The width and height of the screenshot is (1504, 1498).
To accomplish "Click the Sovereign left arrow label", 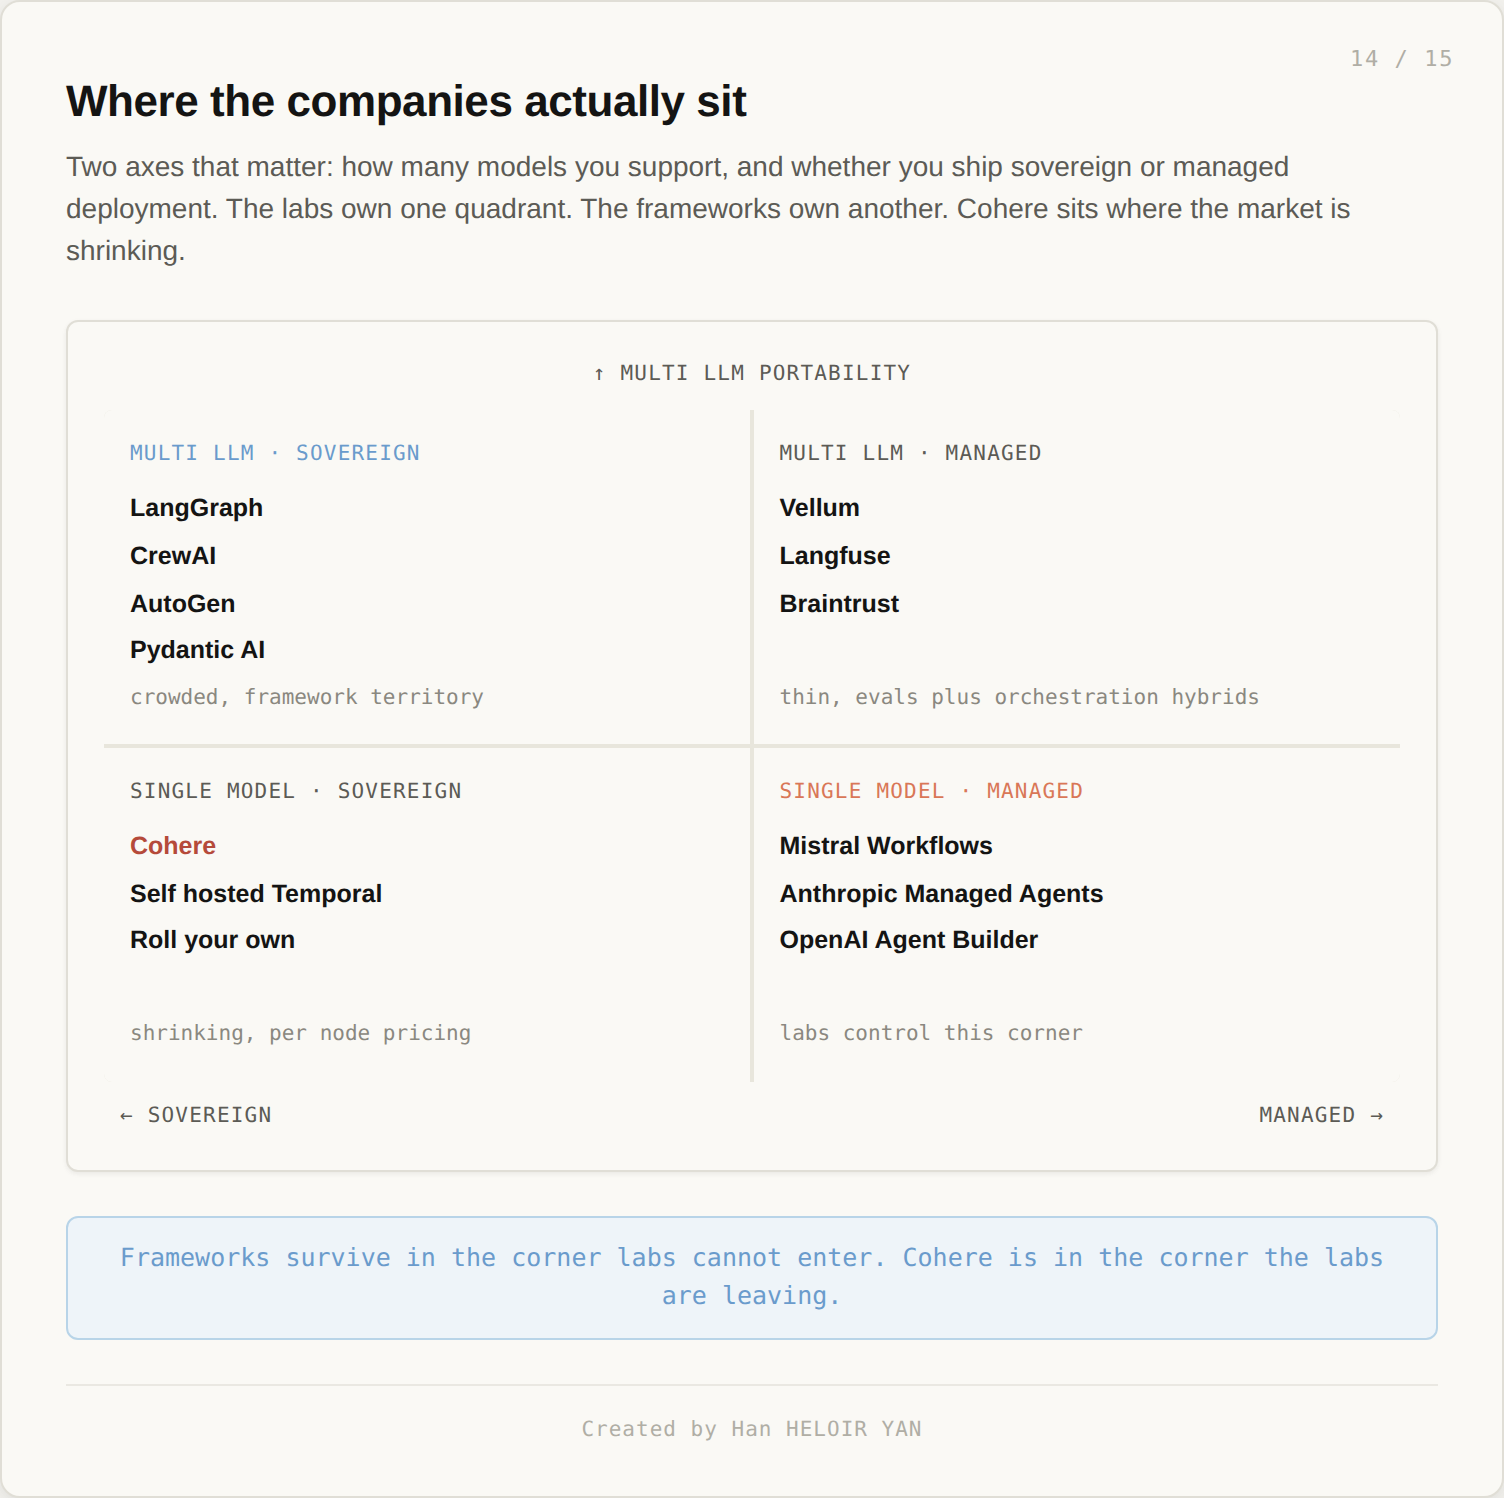I will [196, 1115].
